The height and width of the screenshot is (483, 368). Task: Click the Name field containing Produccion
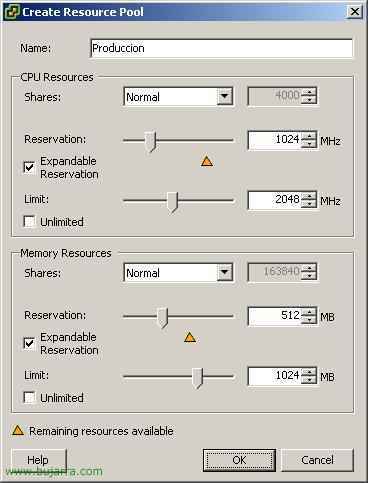(221, 48)
